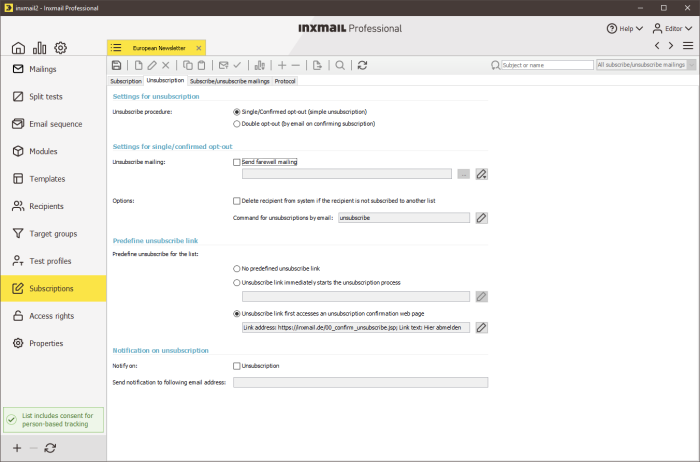Screen dimensions: 700x462
Task: Open Test profiles in the sidebar
Action: [54, 261]
